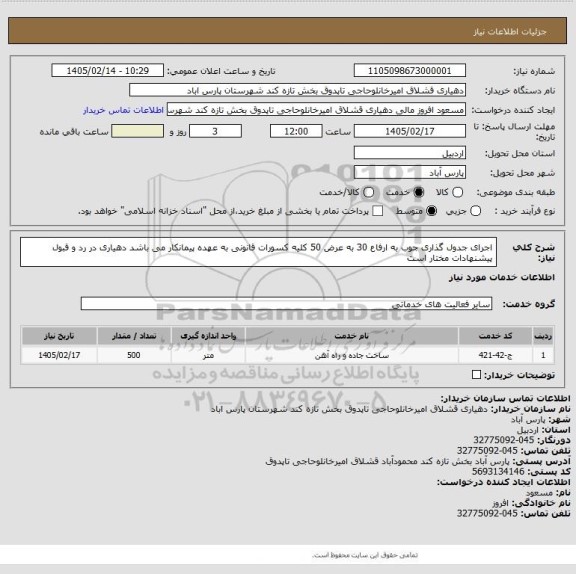Click the شهر محل تحویل field پارس آباد
Screen dimensions: 576x574
click(x=410, y=173)
